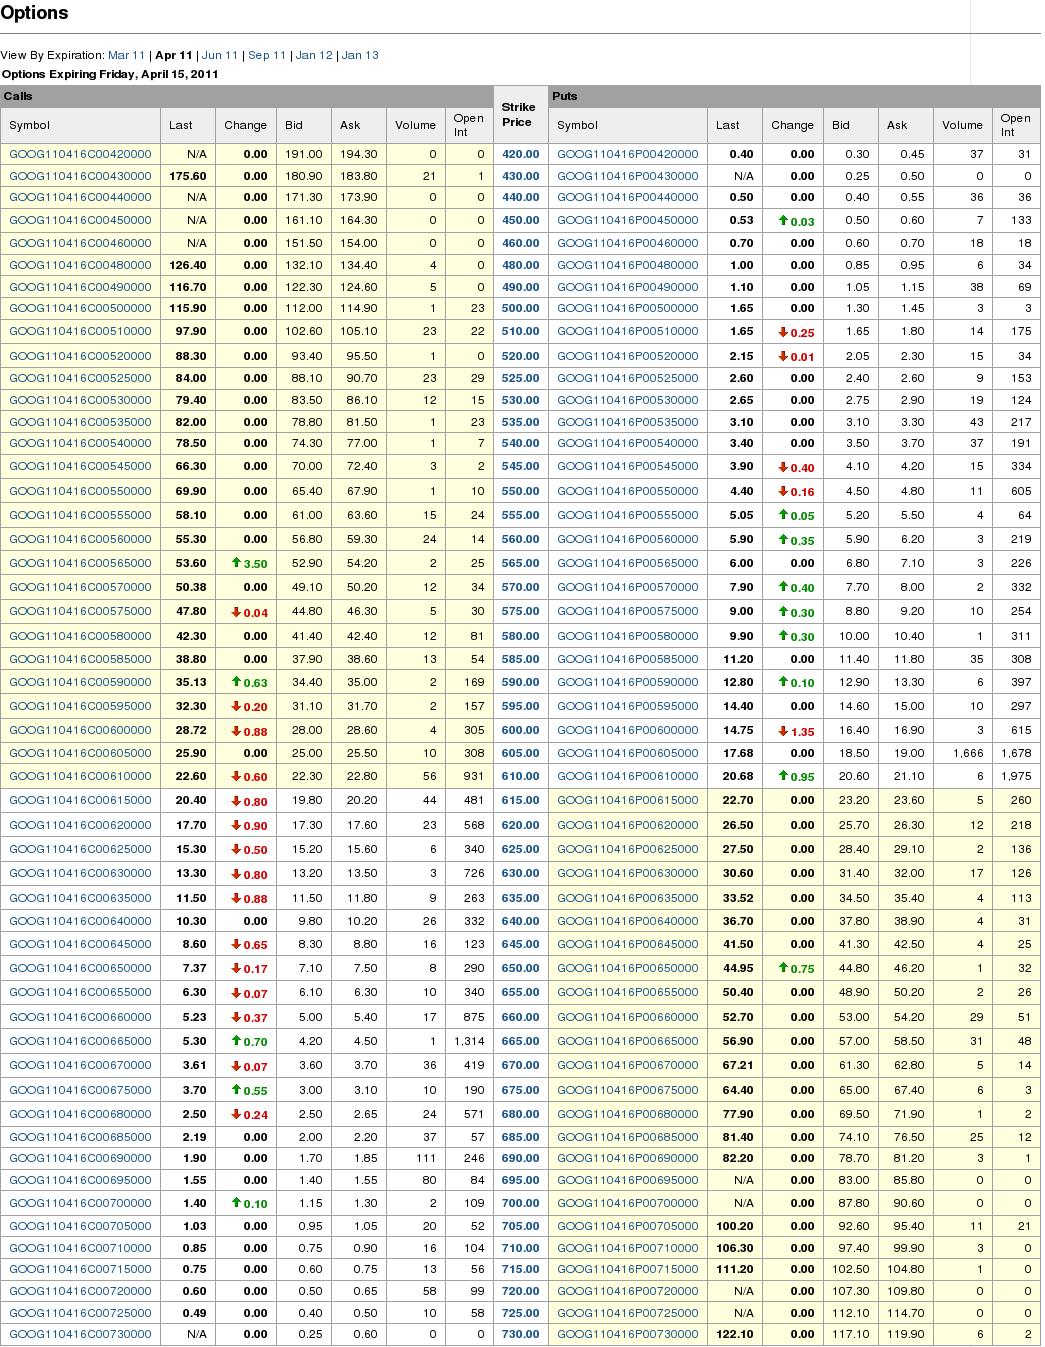Image resolution: width=1045 pixels, height=1347 pixels.
Task: Click volume 111 on the 690 call
Action: (427, 1158)
